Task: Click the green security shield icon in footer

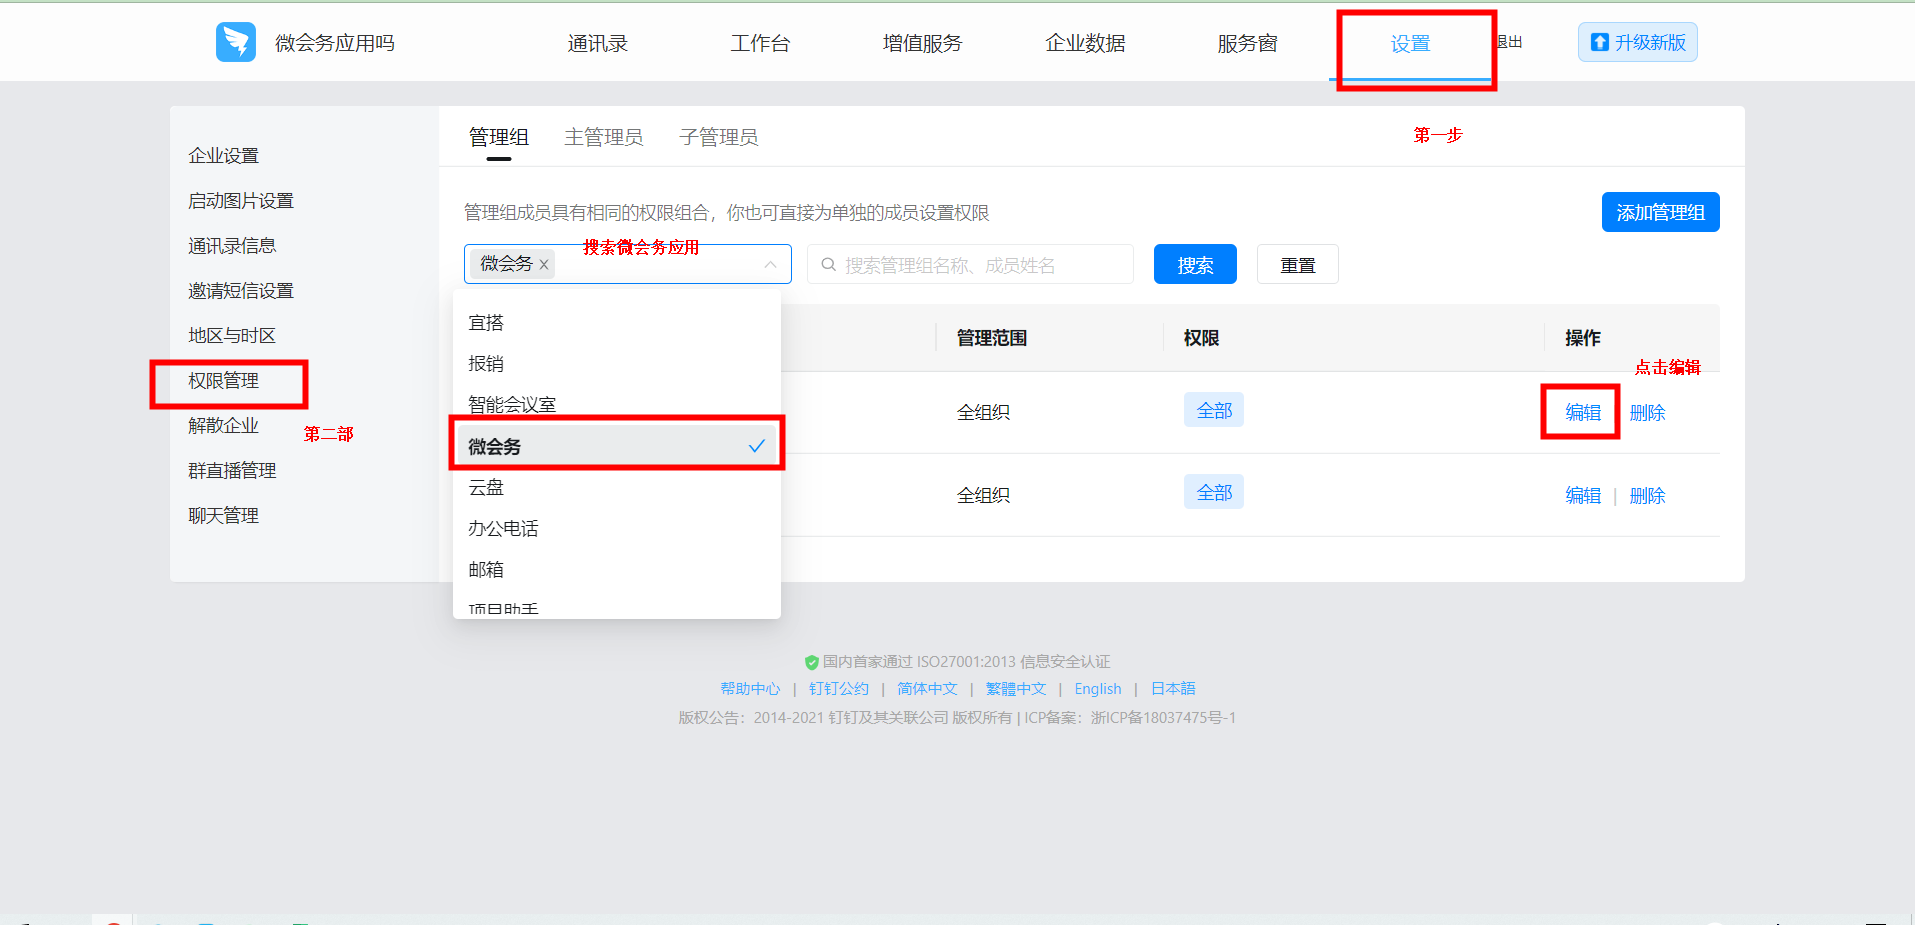Action: click(812, 662)
